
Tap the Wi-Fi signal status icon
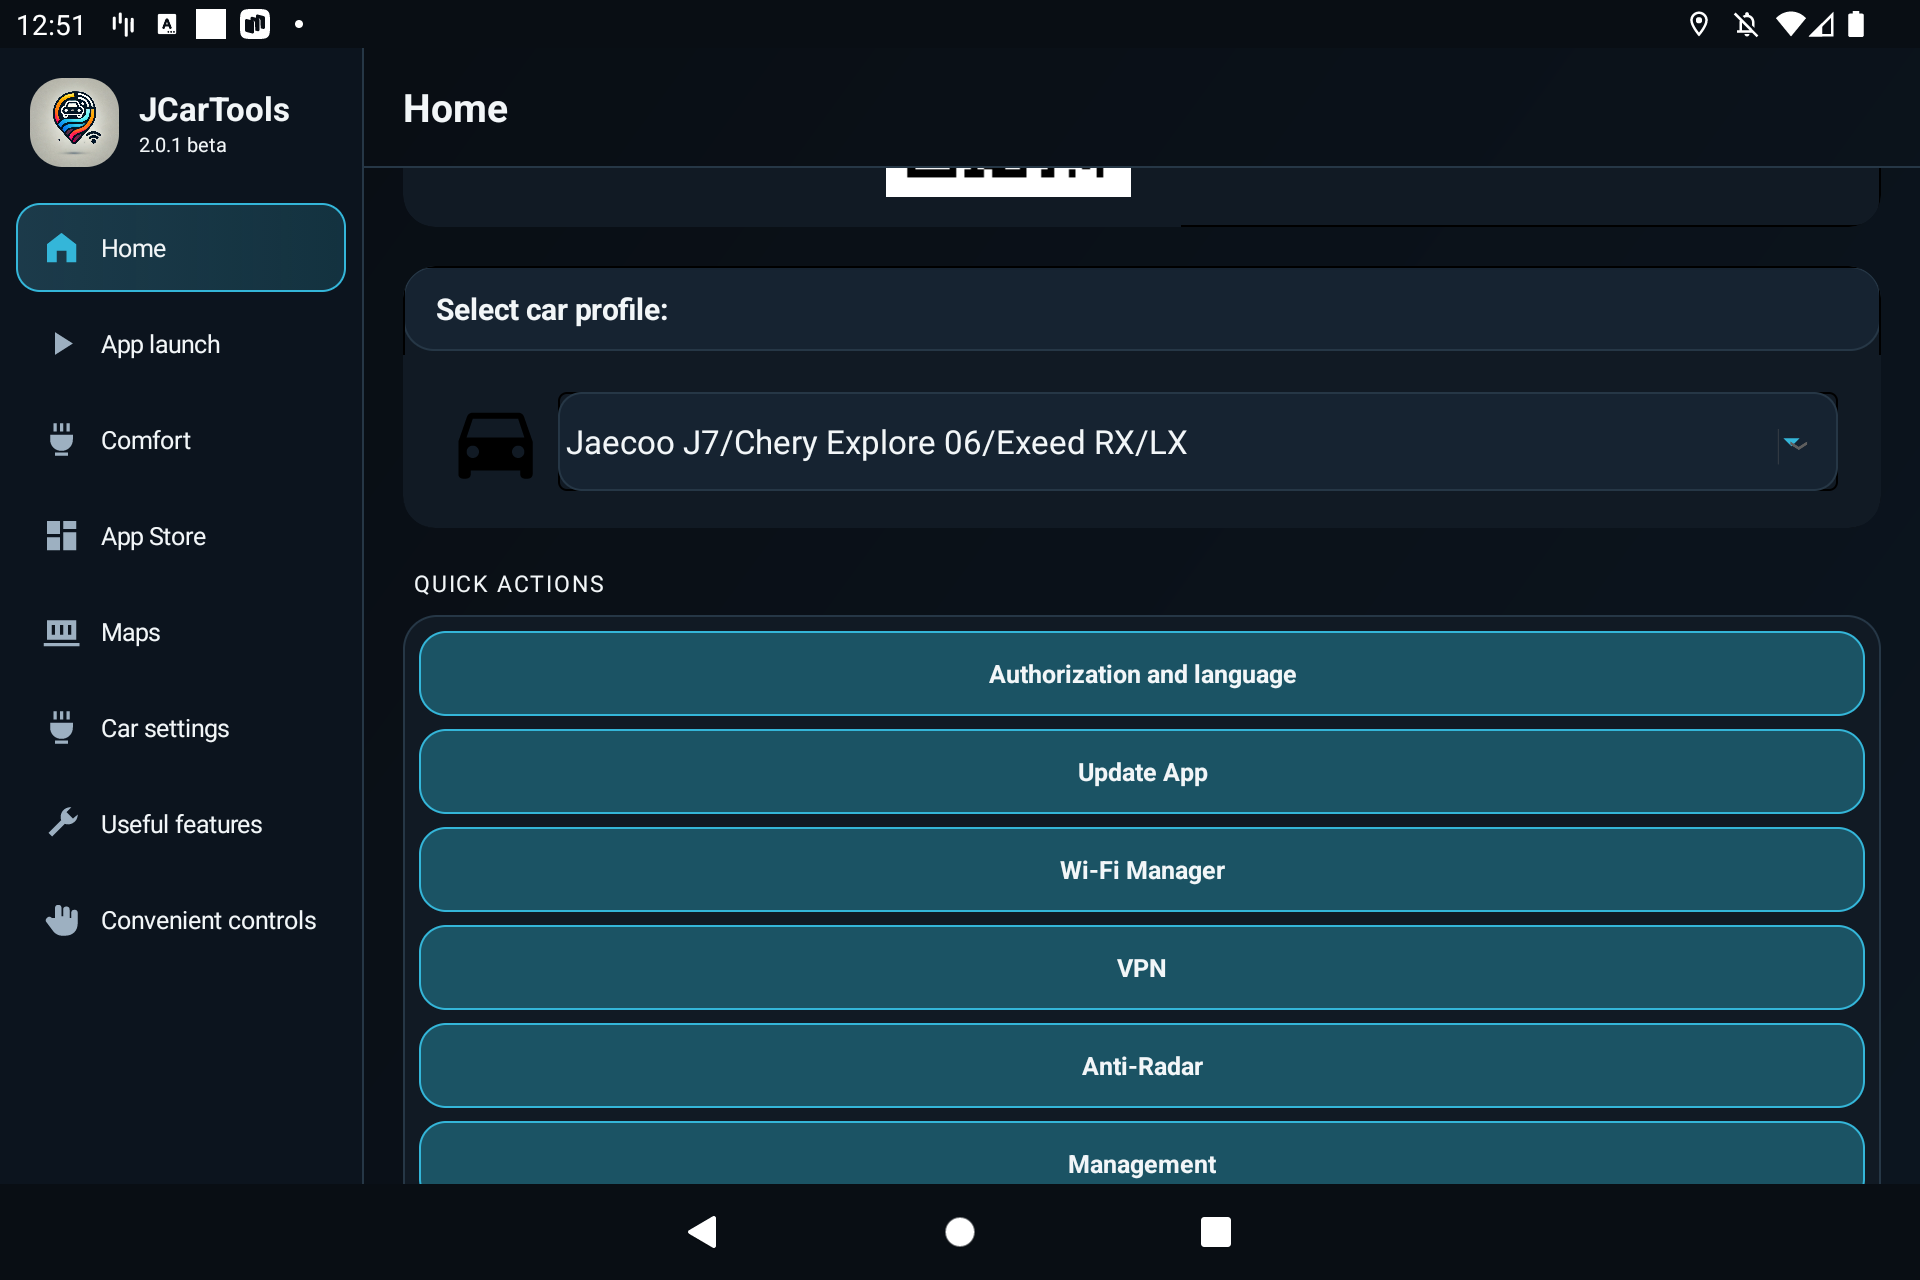coord(1790,24)
